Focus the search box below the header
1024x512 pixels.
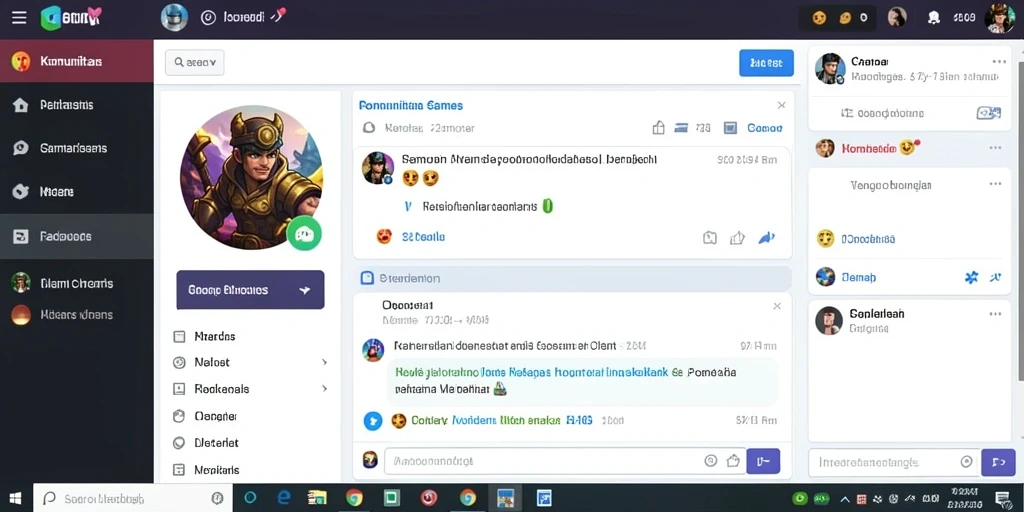pyautogui.click(x=195, y=63)
